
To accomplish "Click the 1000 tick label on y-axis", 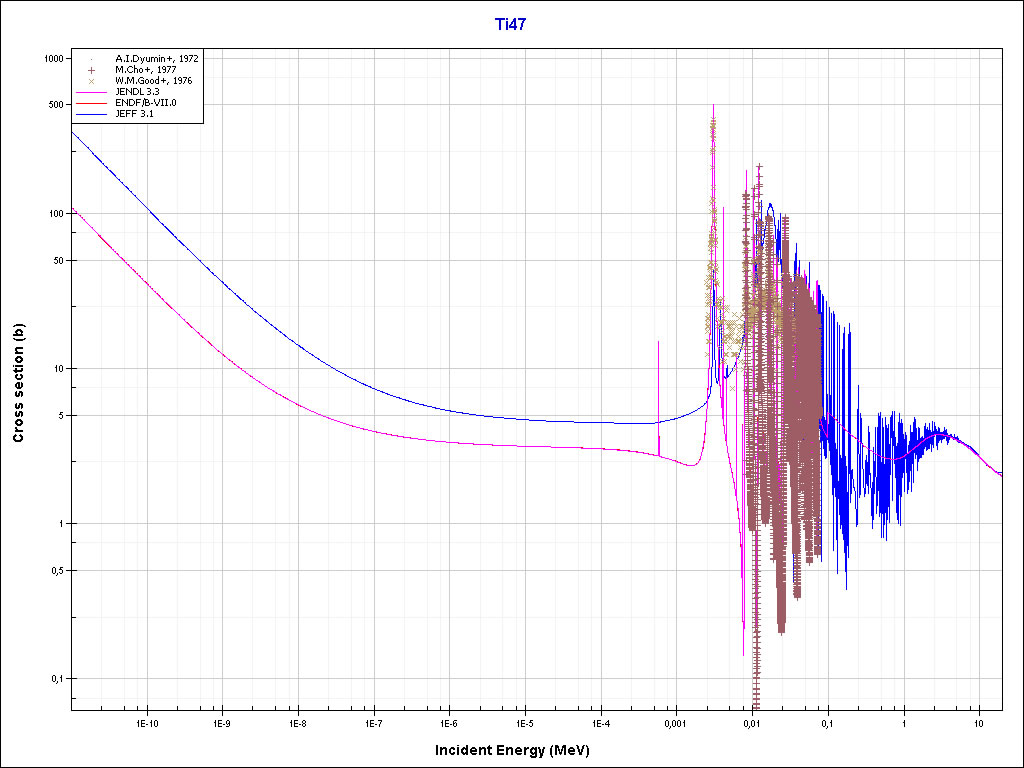I will pos(52,59).
